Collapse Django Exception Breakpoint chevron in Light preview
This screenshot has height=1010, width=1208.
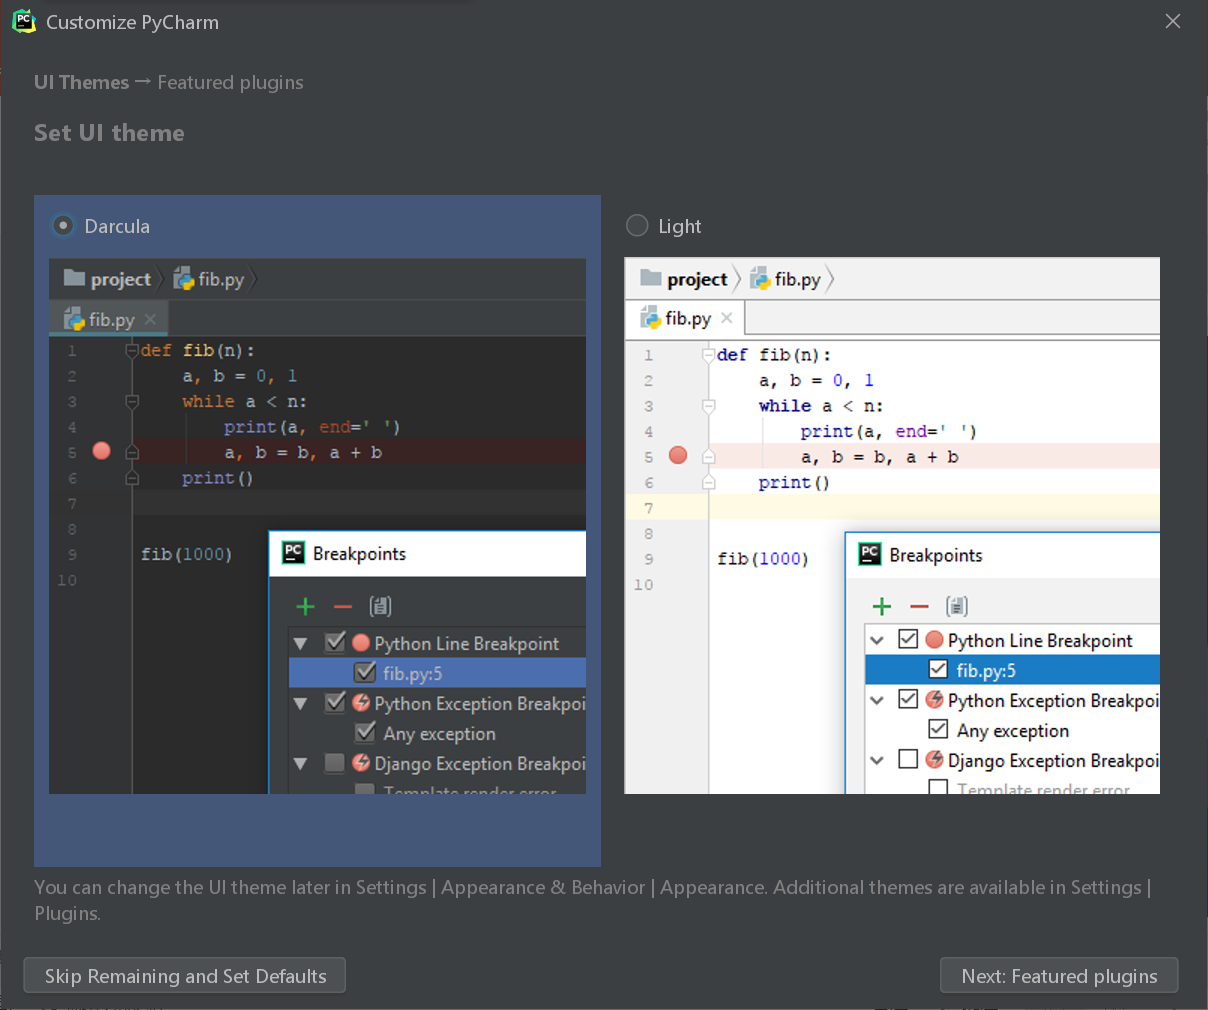(877, 760)
